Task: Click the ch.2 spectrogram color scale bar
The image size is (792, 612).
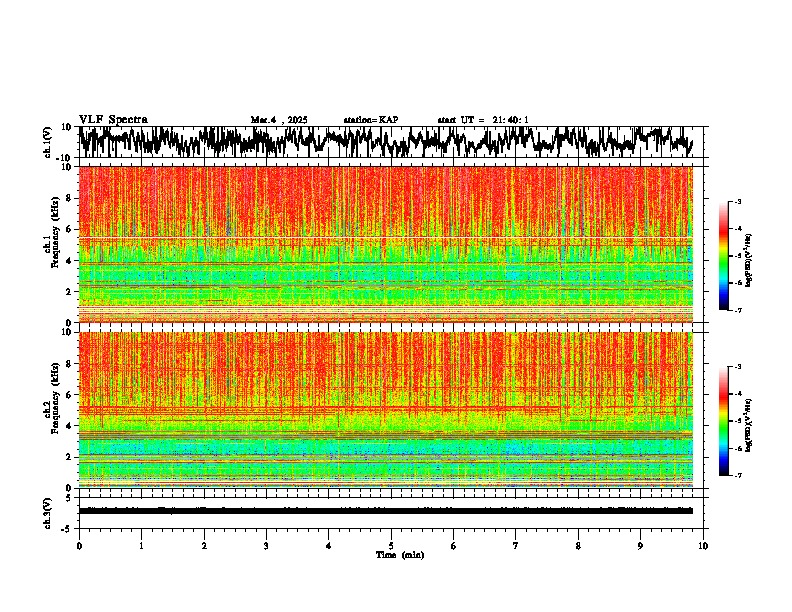Action: click(724, 421)
